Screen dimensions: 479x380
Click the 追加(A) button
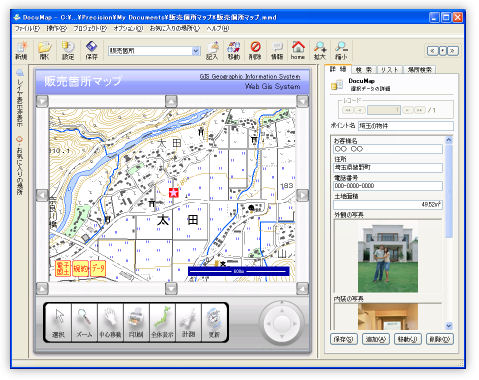pos(376,339)
